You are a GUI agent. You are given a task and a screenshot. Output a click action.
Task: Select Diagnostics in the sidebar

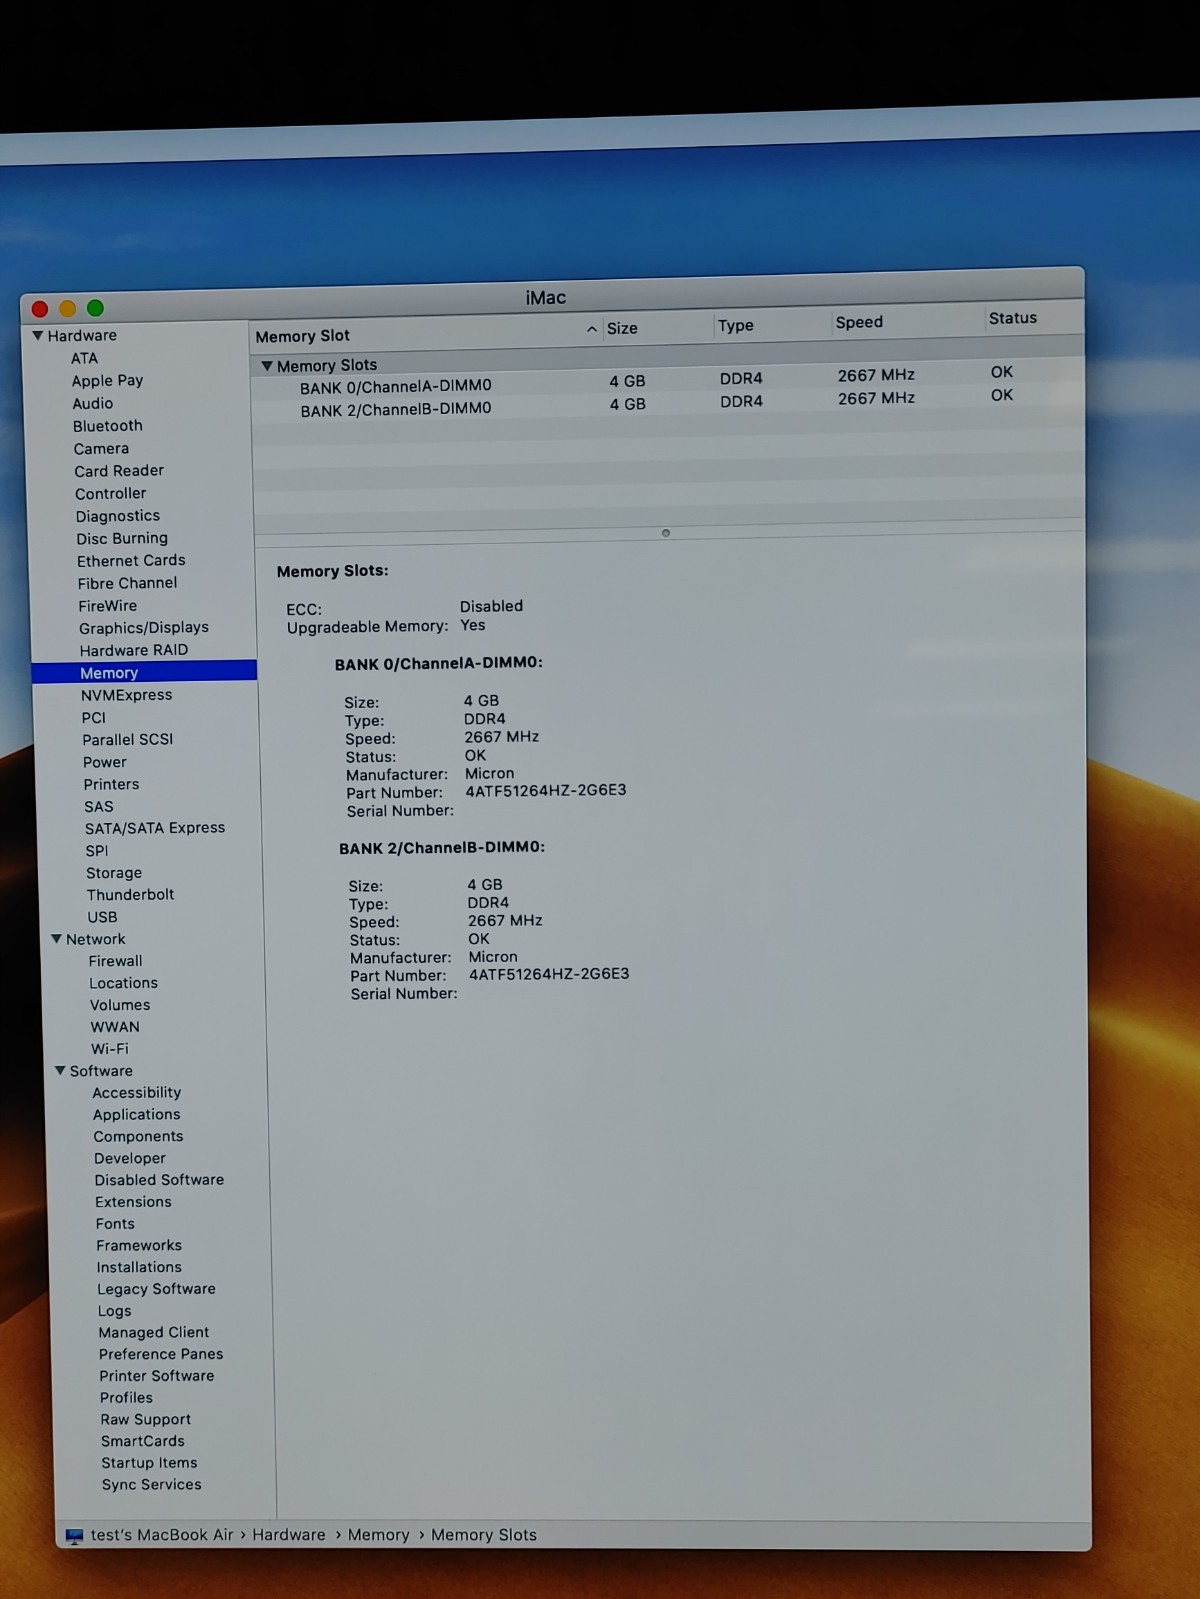tap(117, 516)
